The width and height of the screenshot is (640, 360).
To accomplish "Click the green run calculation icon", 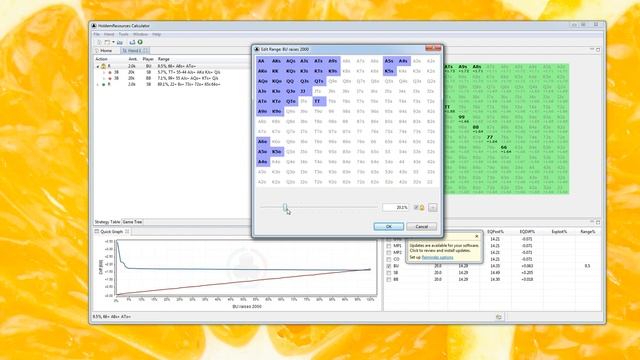I will (140, 42).
